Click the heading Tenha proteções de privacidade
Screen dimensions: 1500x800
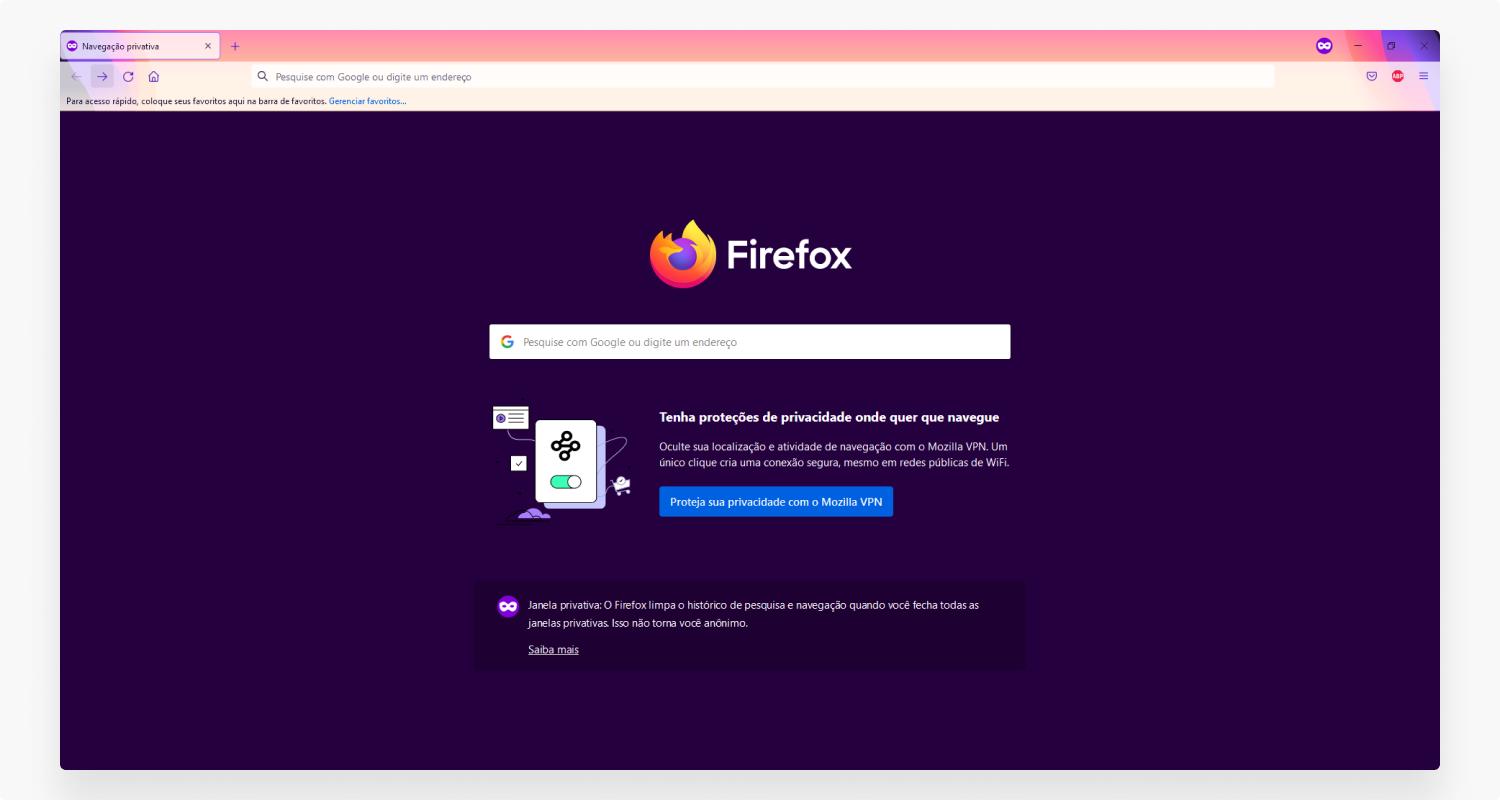(x=829, y=417)
